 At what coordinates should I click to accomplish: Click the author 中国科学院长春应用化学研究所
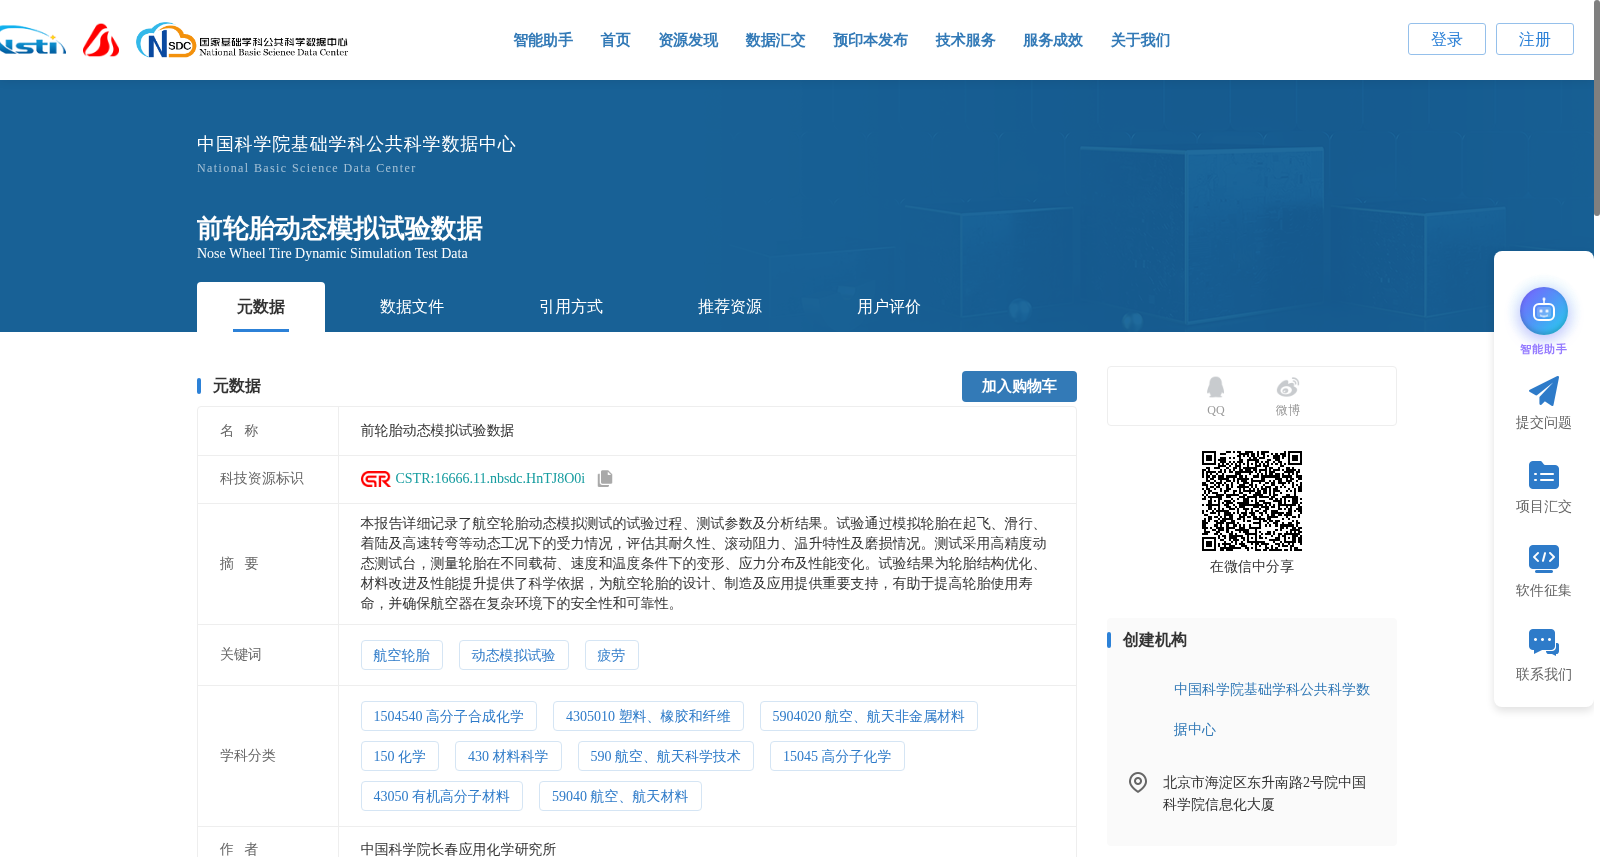458,848
